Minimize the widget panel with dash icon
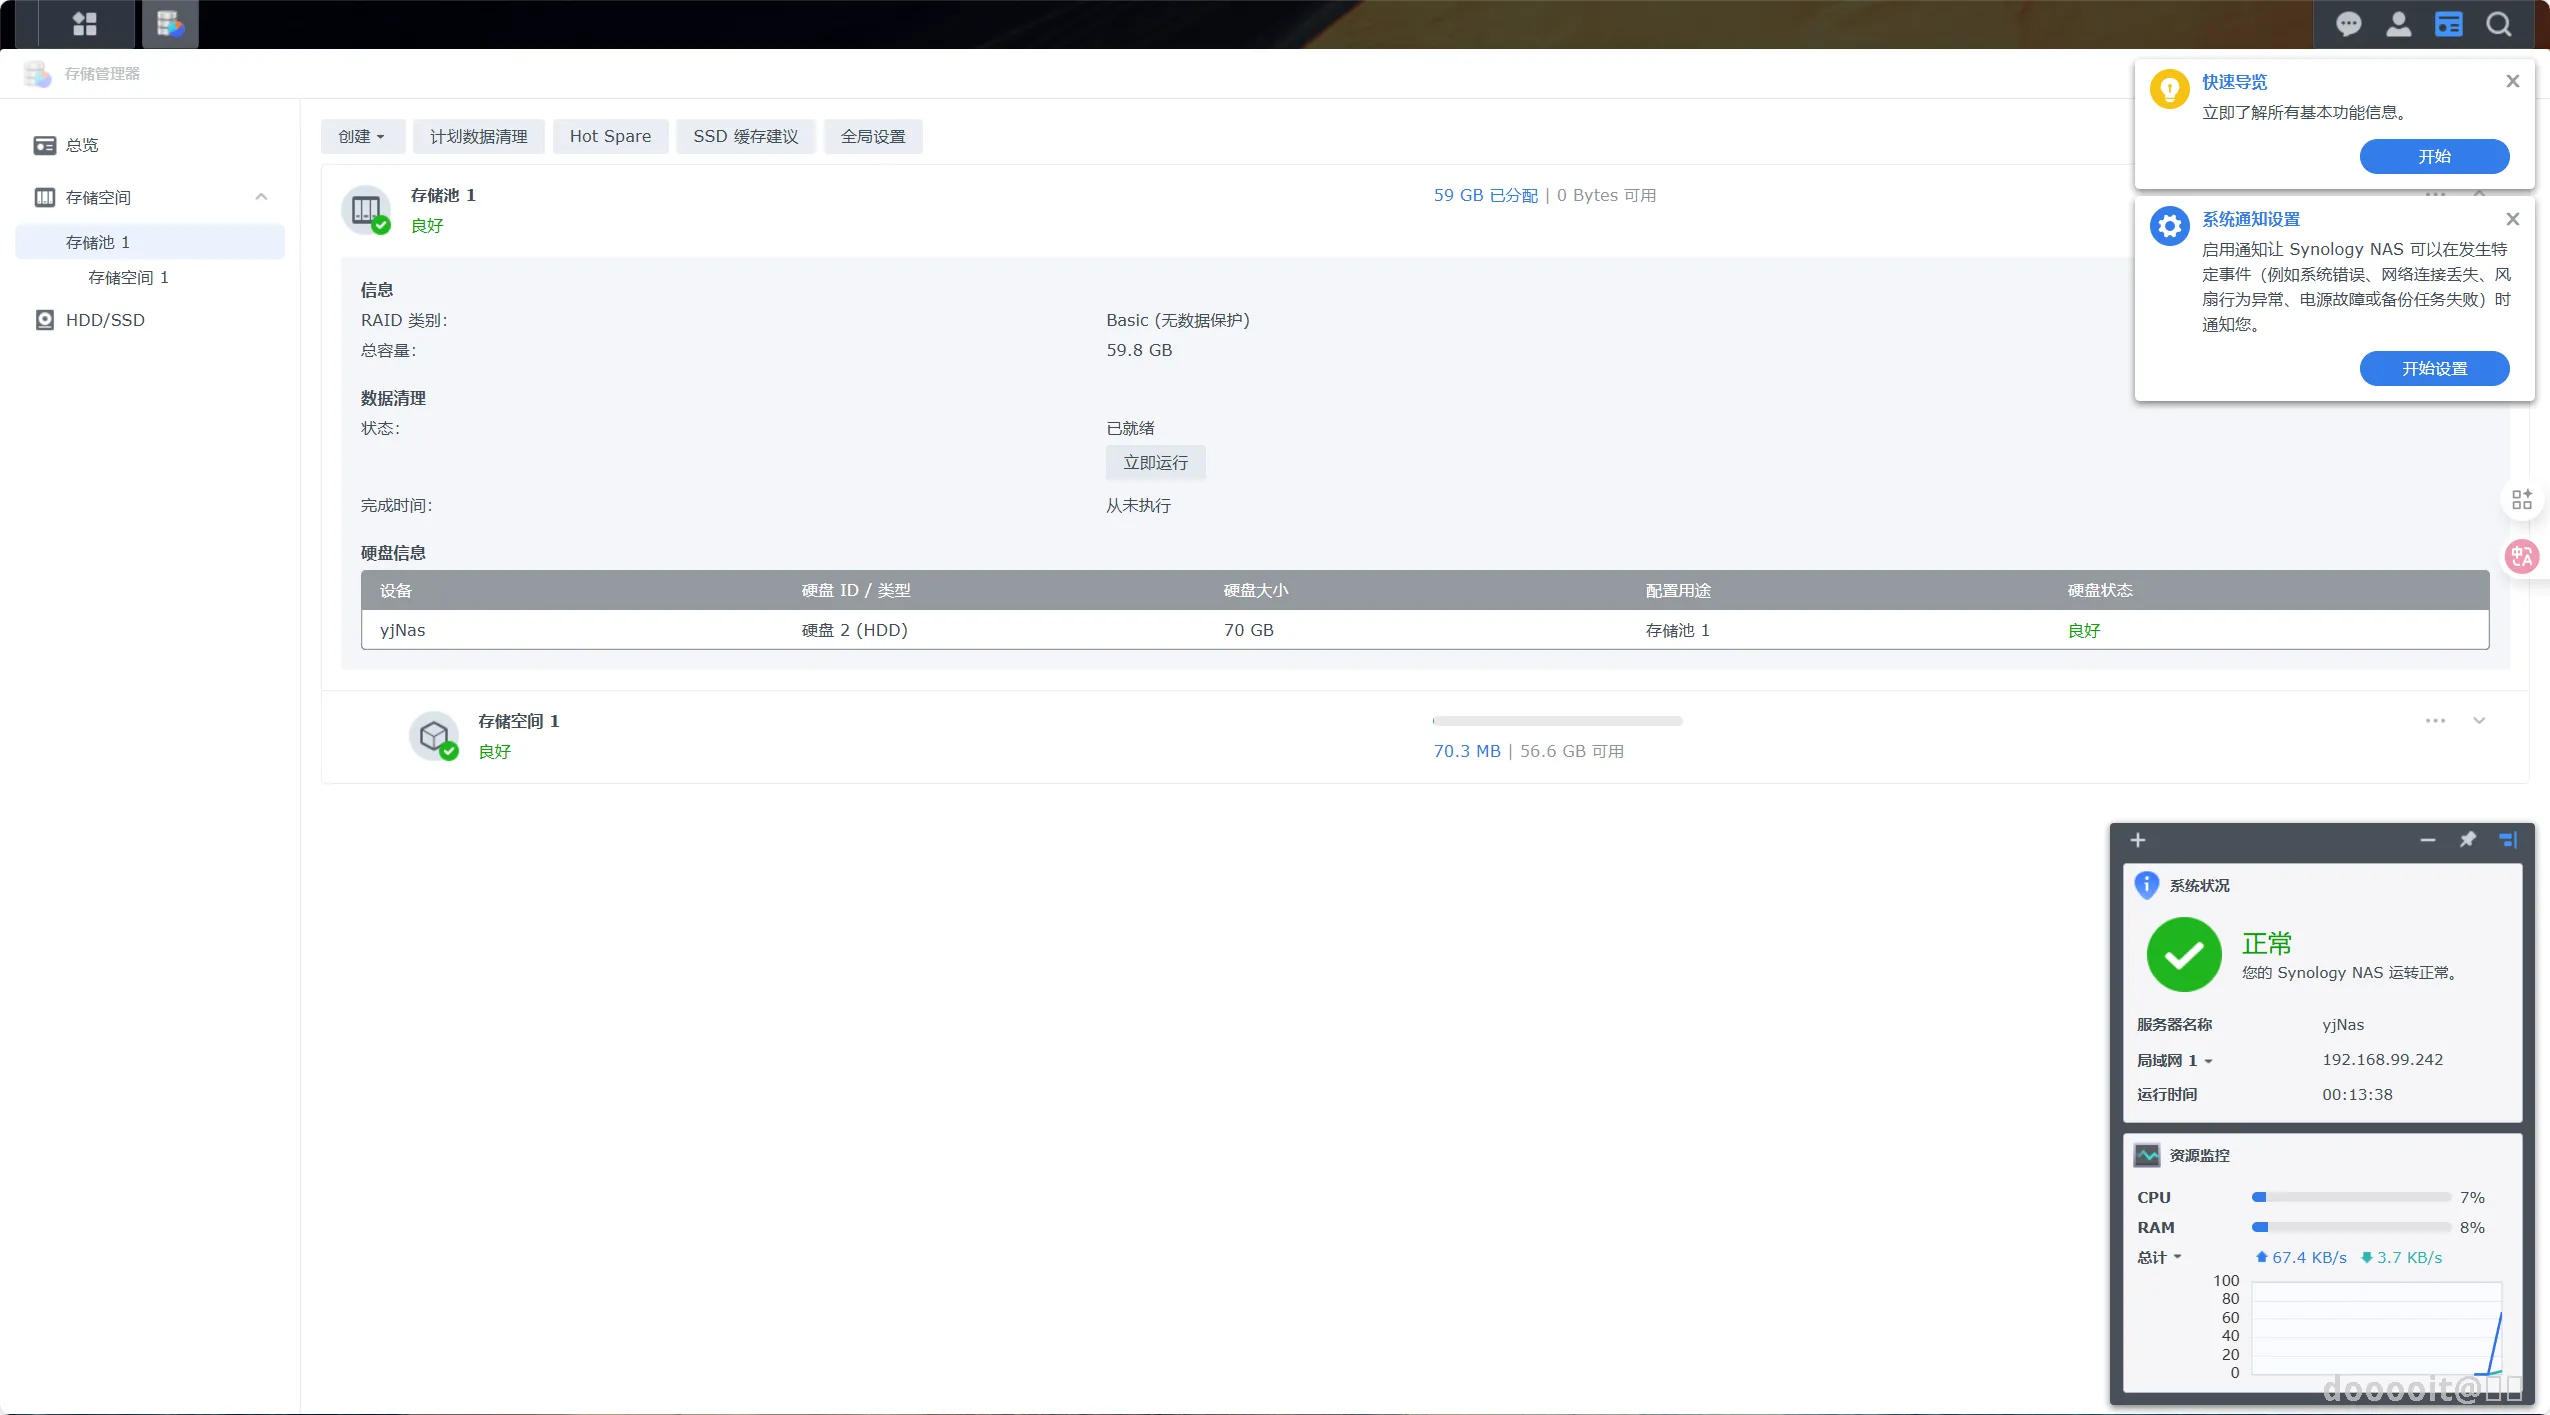The image size is (2550, 1415). 2427,840
